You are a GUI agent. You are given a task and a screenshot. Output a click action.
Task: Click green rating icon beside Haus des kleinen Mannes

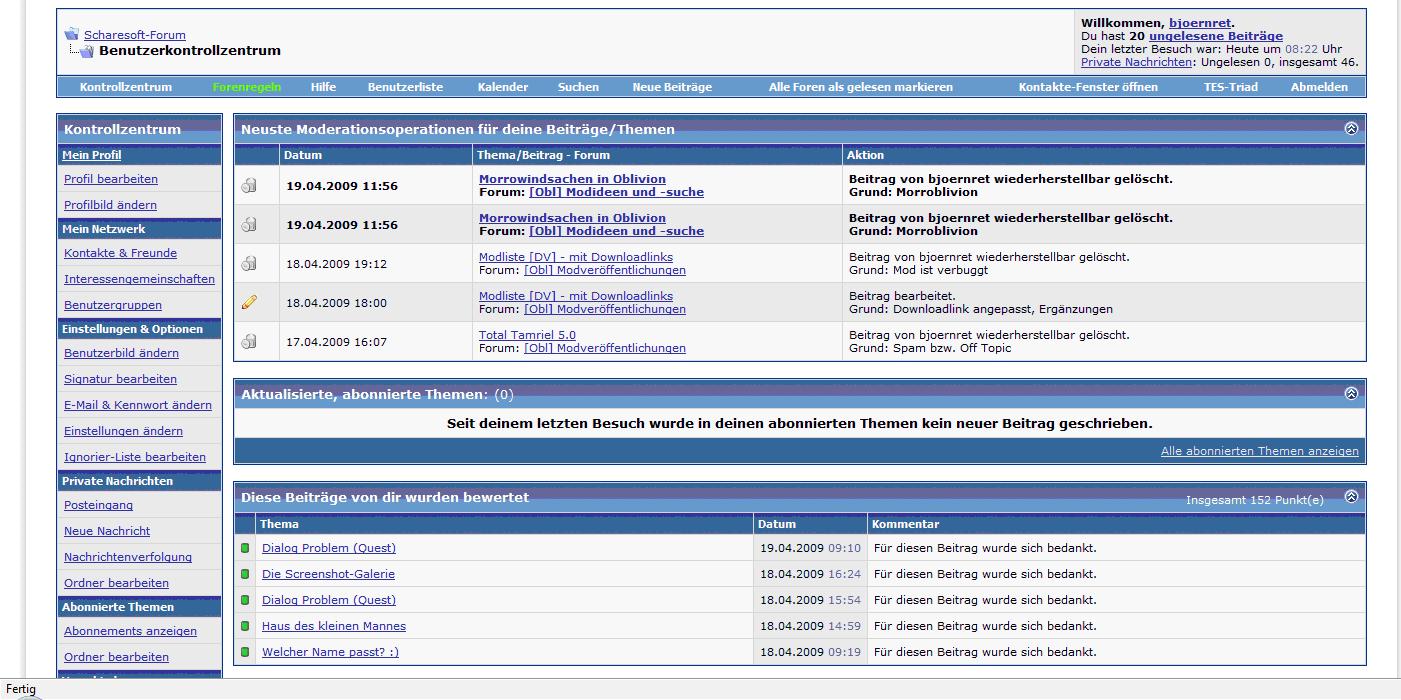coord(245,626)
